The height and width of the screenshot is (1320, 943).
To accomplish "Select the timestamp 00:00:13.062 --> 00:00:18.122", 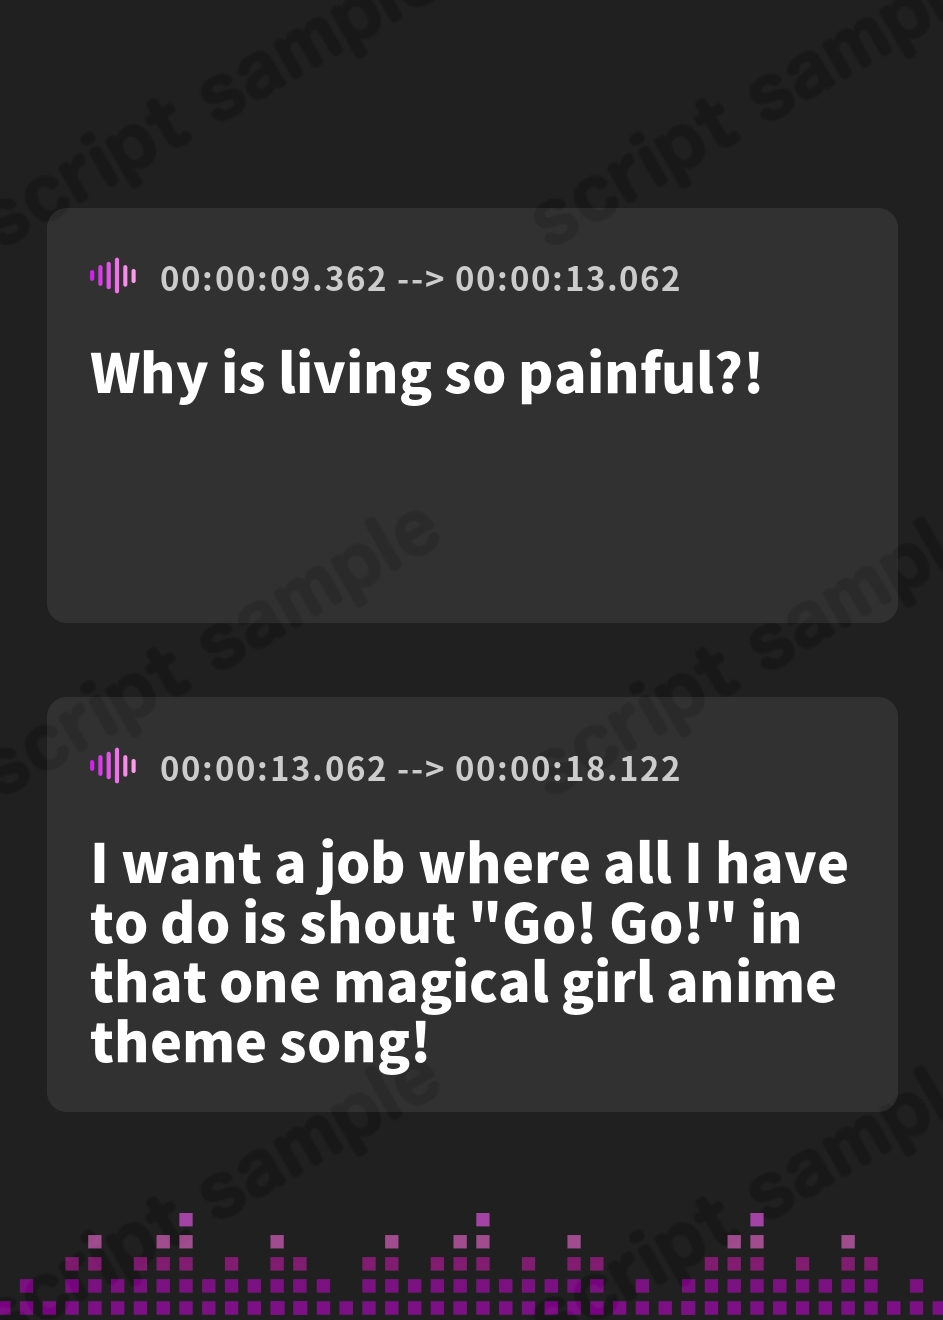I will (420, 768).
